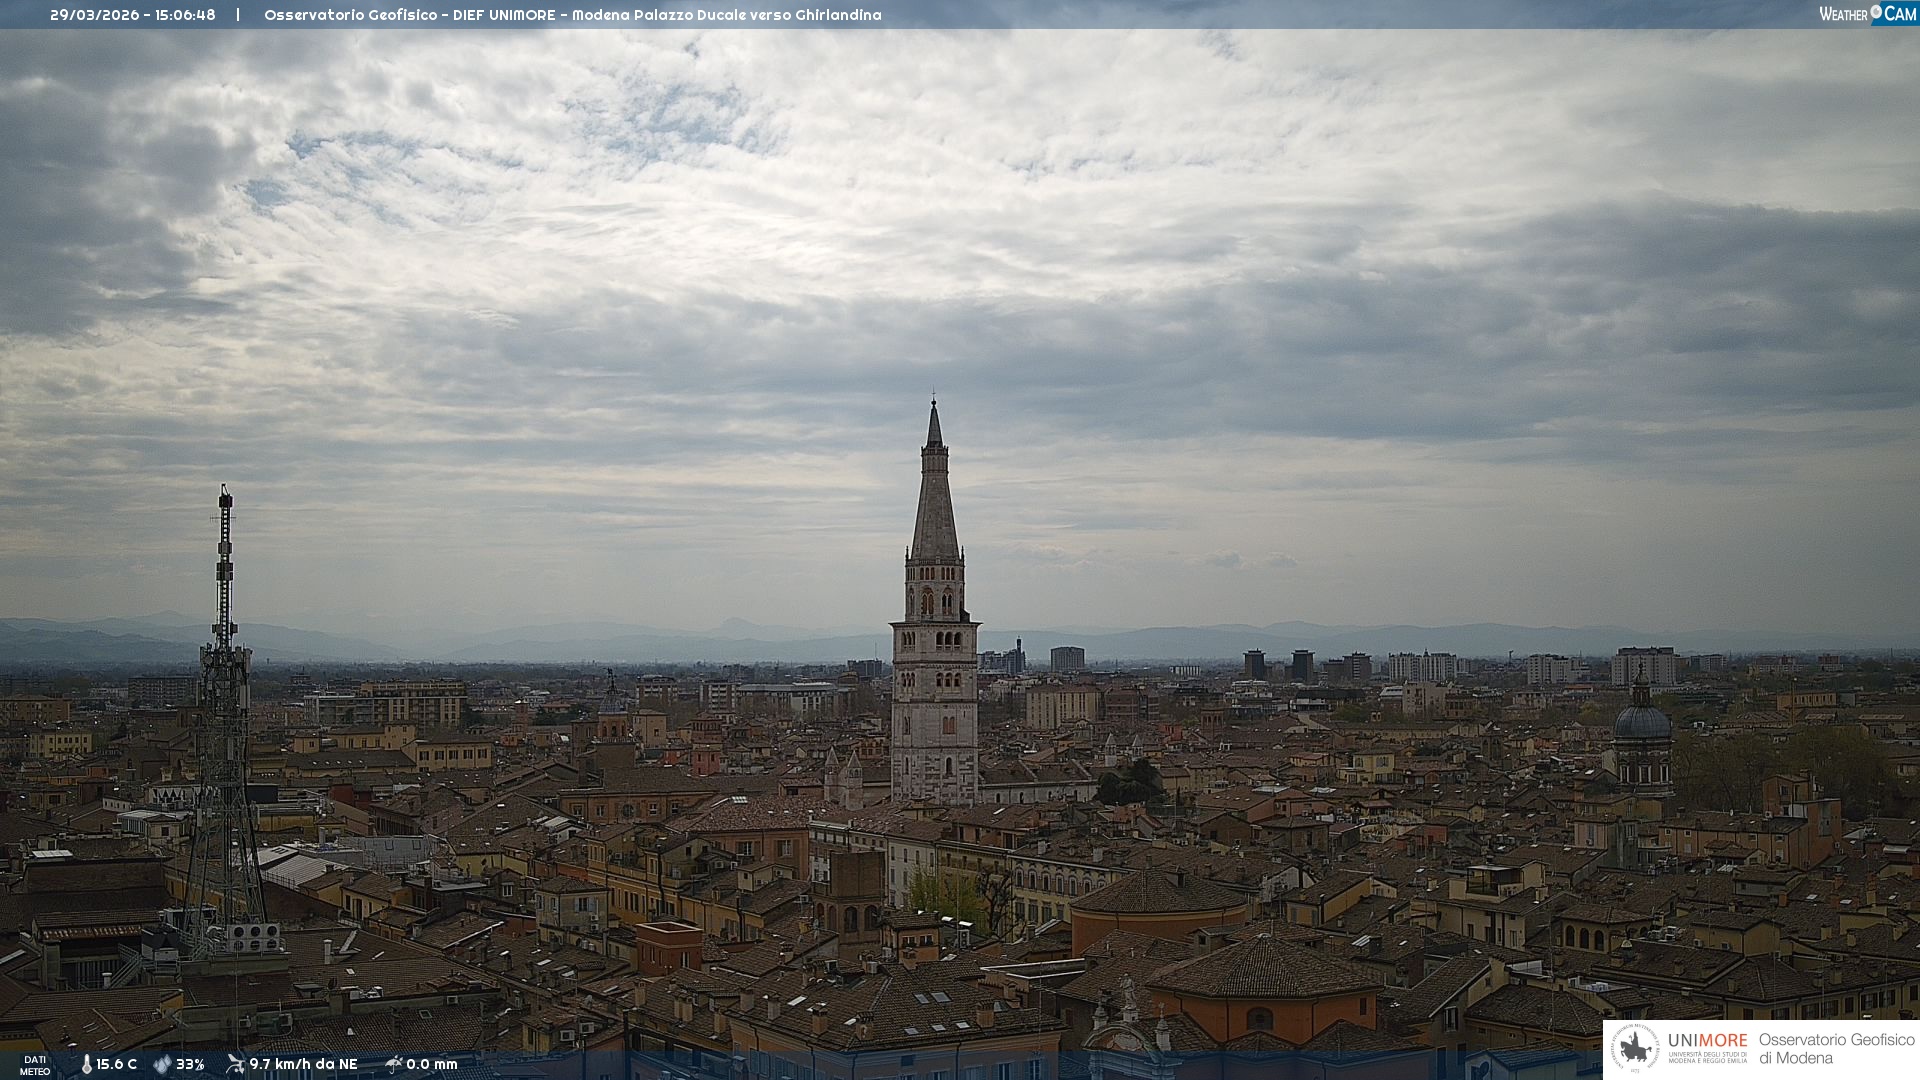Click the 9.7 km/h da NE wind reading
Screen dimensions: 1920x1080
pos(303,1065)
